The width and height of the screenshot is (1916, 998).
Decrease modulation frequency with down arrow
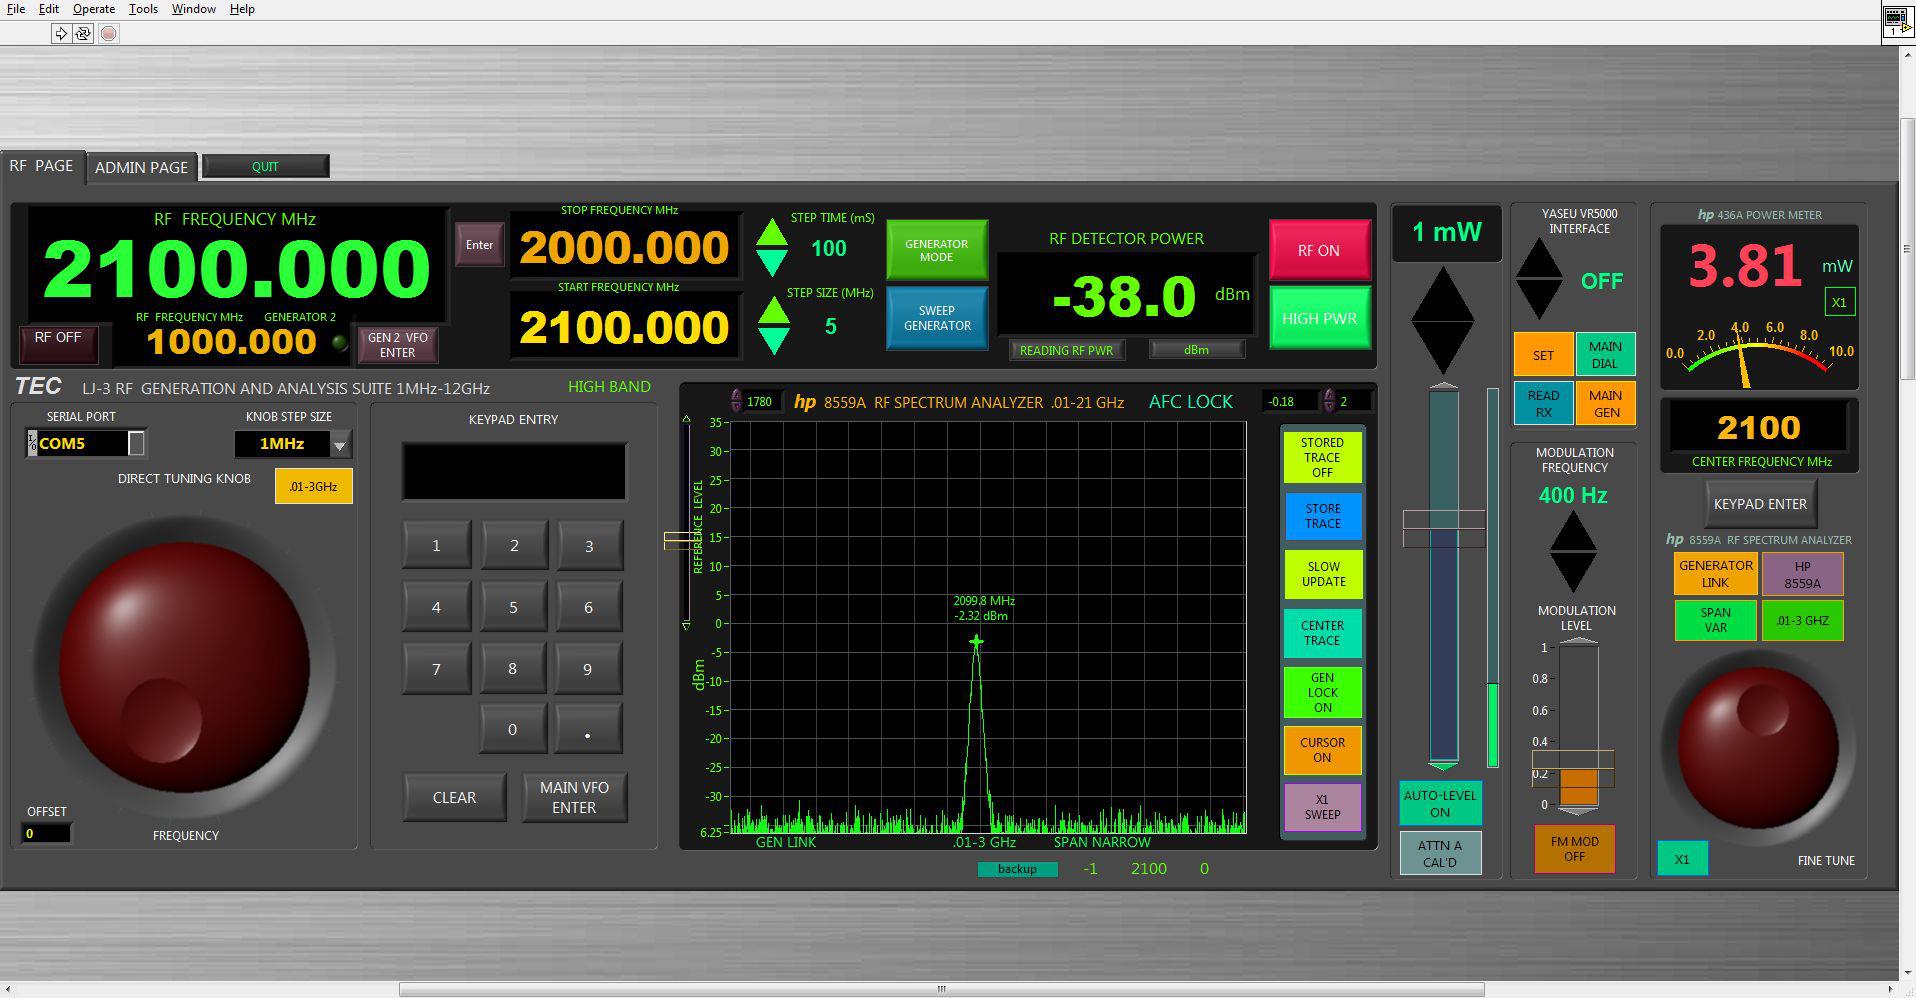tap(1572, 572)
